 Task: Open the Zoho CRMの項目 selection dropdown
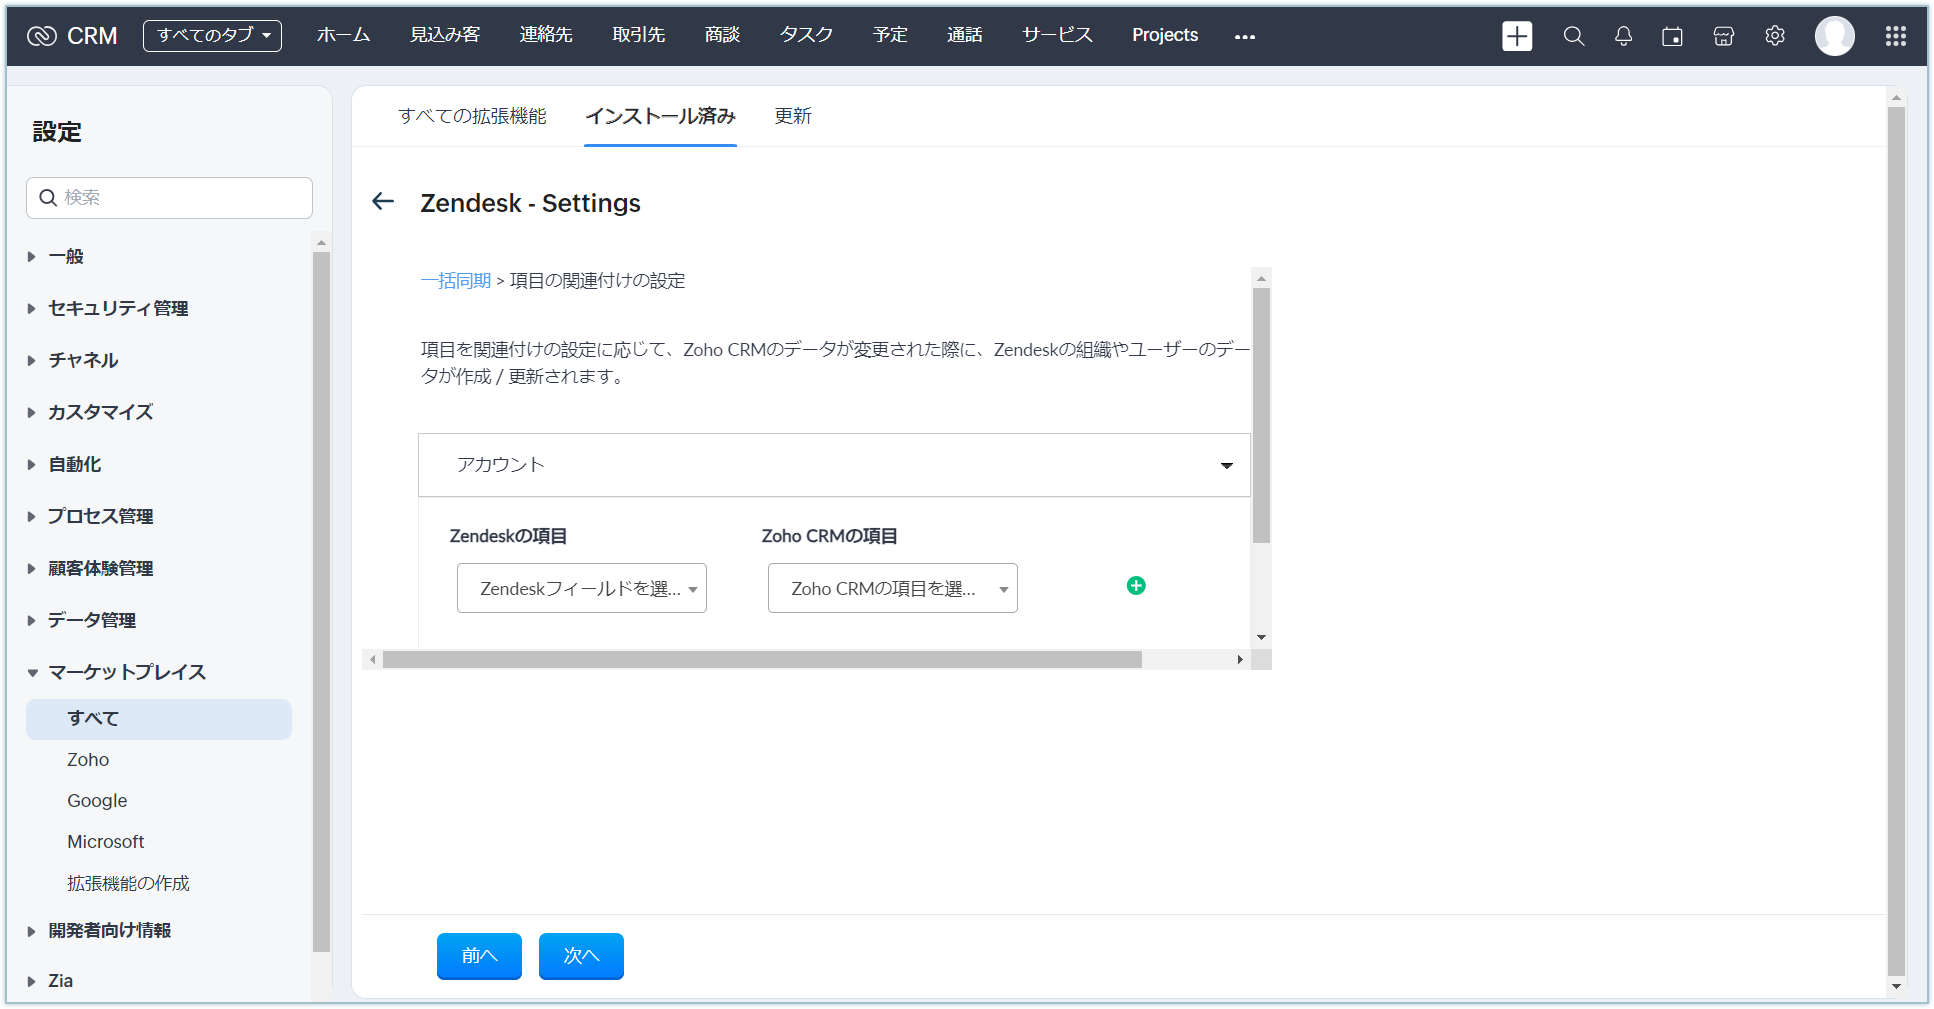pyautogui.click(x=893, y=588)
